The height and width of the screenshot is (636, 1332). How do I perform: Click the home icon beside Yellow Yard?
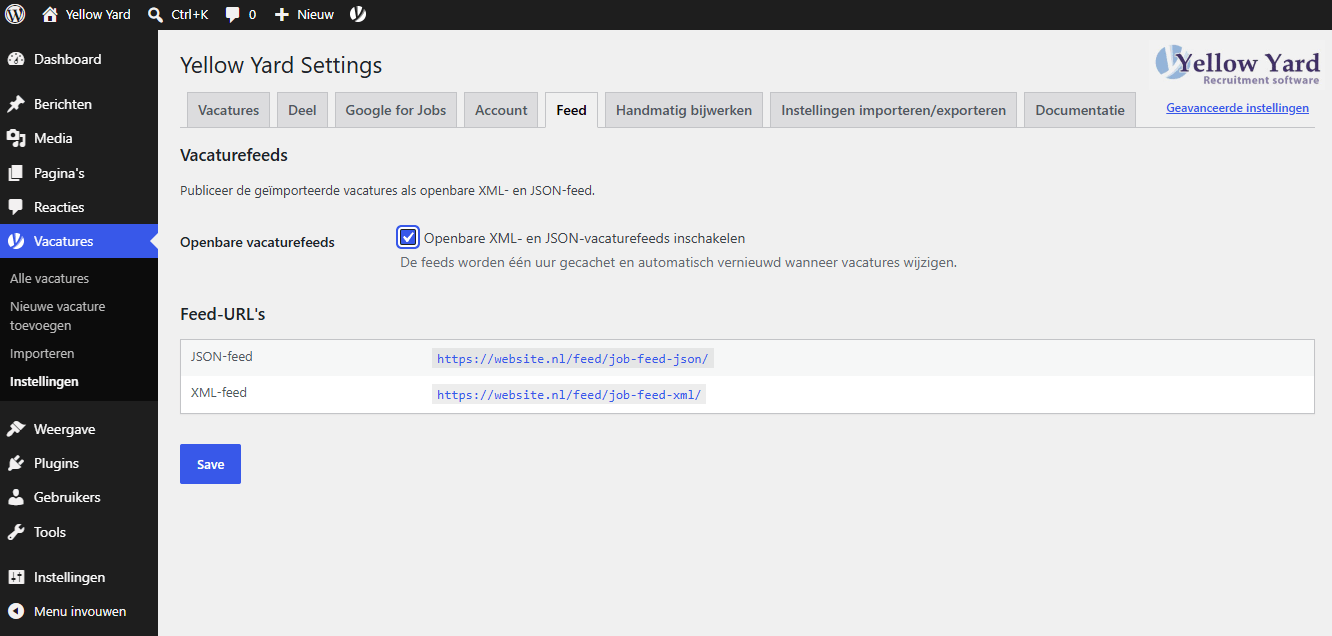click(50, 14)
